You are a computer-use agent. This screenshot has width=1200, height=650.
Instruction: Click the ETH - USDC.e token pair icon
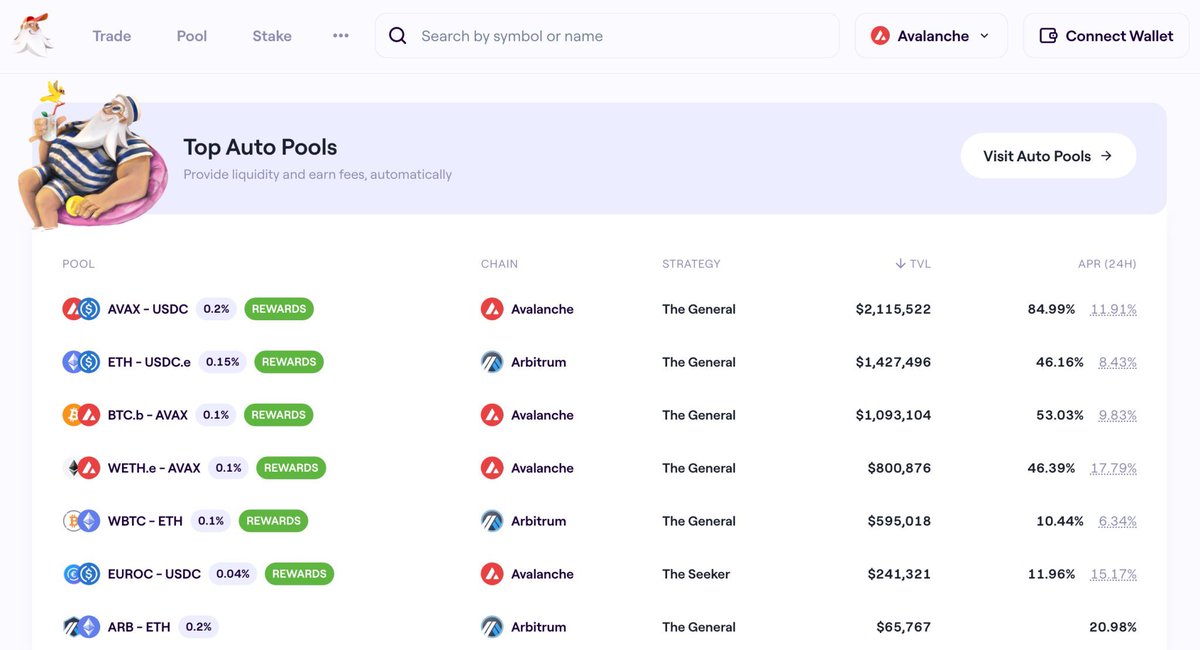pos(81,362)
